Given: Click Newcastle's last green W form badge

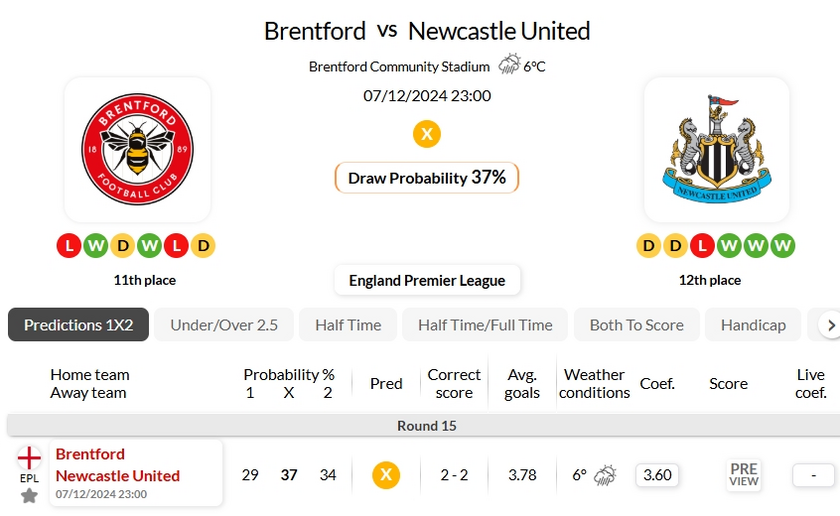Looking at the screenshot, I should pyautogui.click(x=783, y=245).
